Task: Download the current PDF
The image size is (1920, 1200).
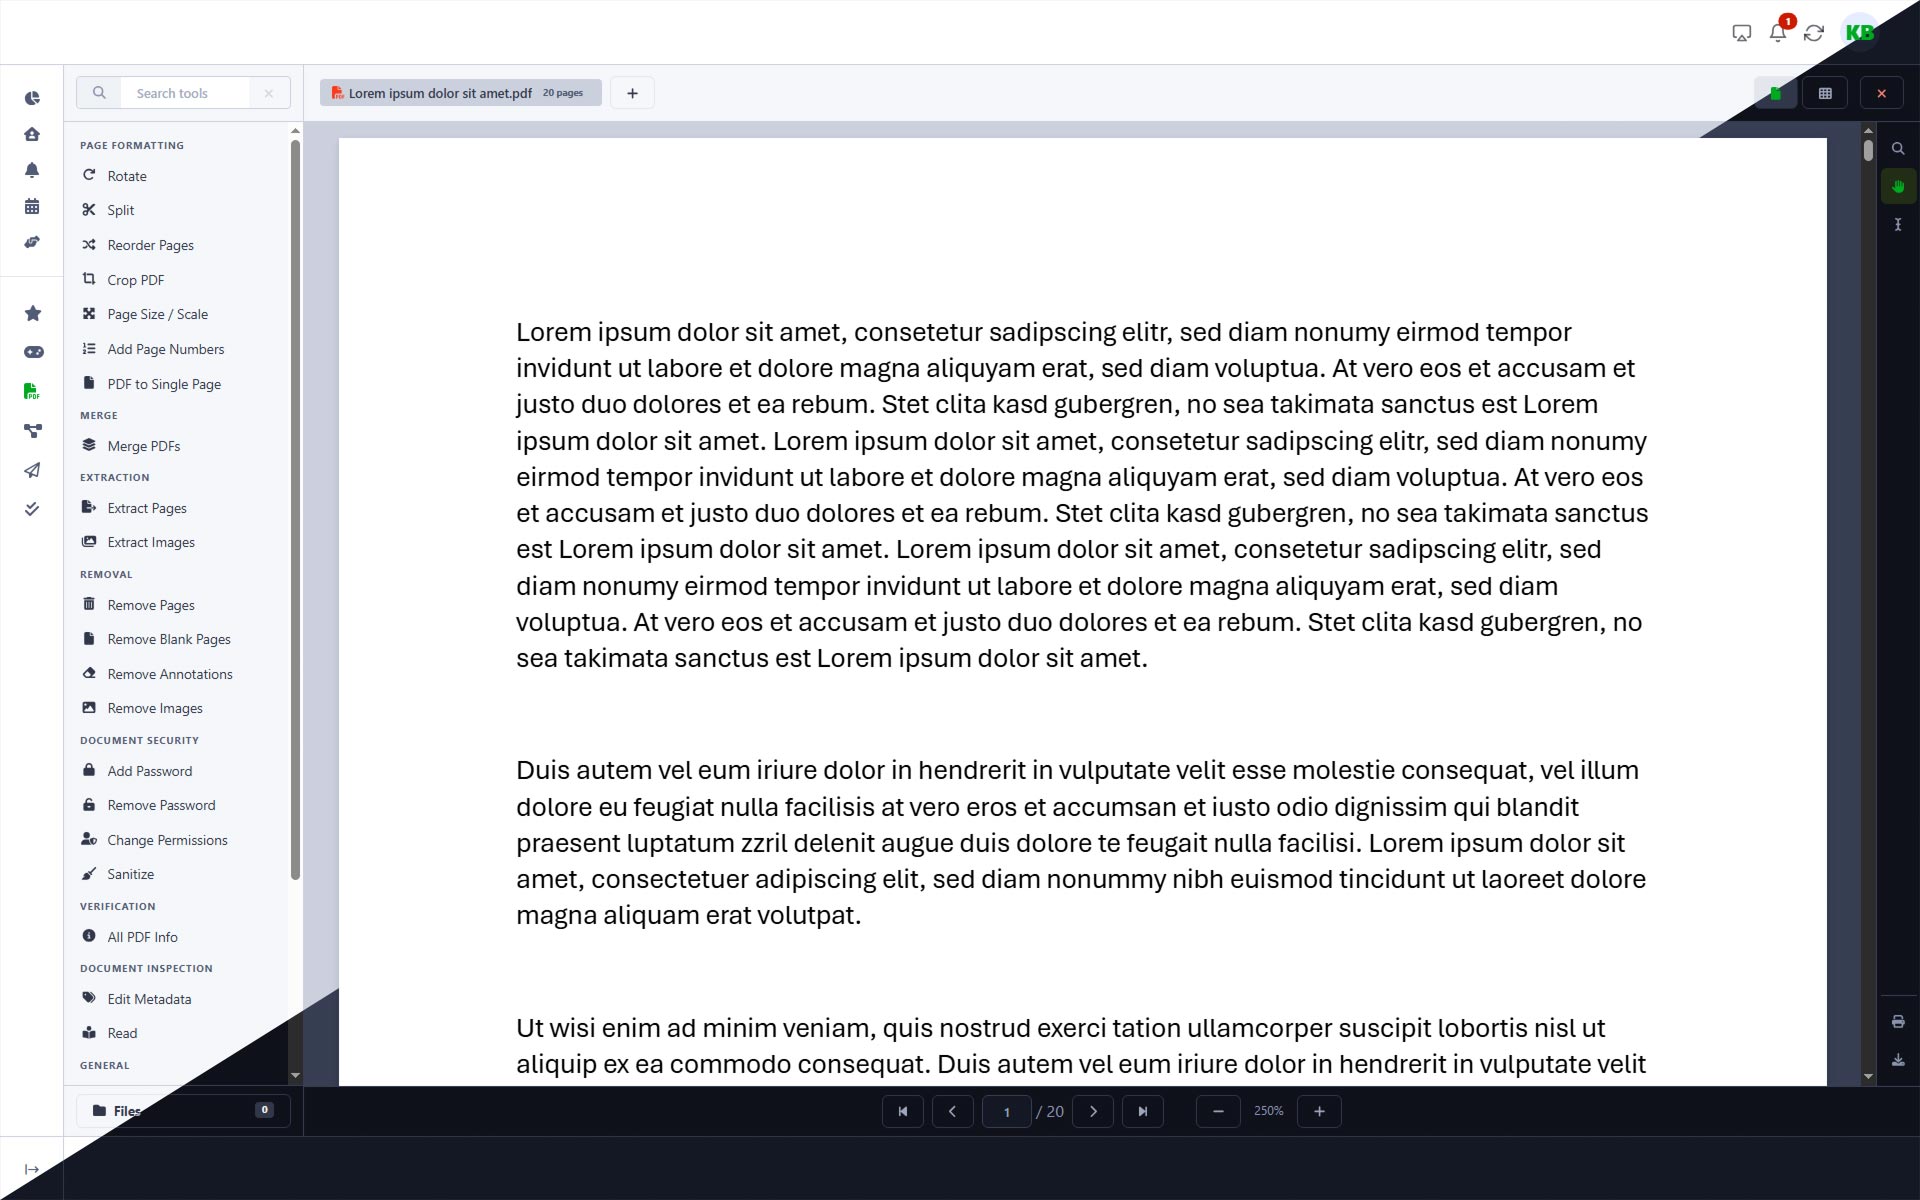Action: tap(1898, 1061)
